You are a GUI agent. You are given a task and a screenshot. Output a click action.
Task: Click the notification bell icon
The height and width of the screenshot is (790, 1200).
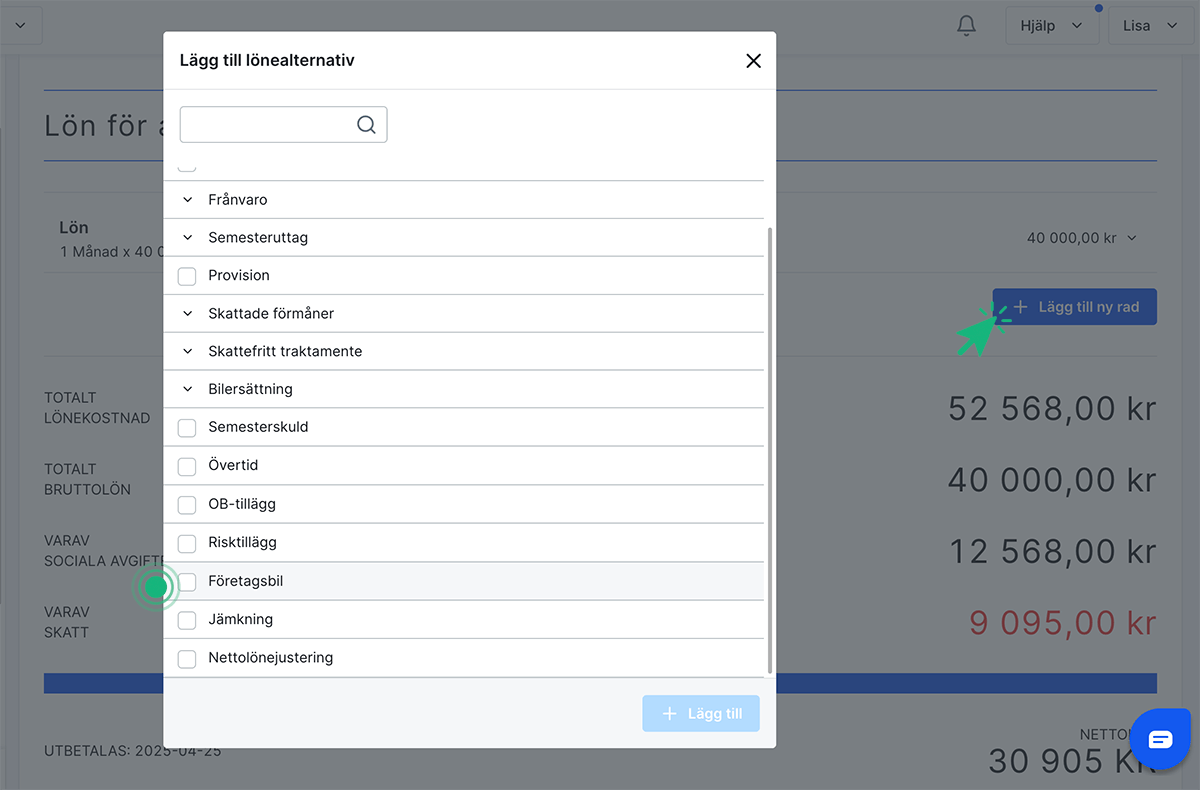[966, 26]
